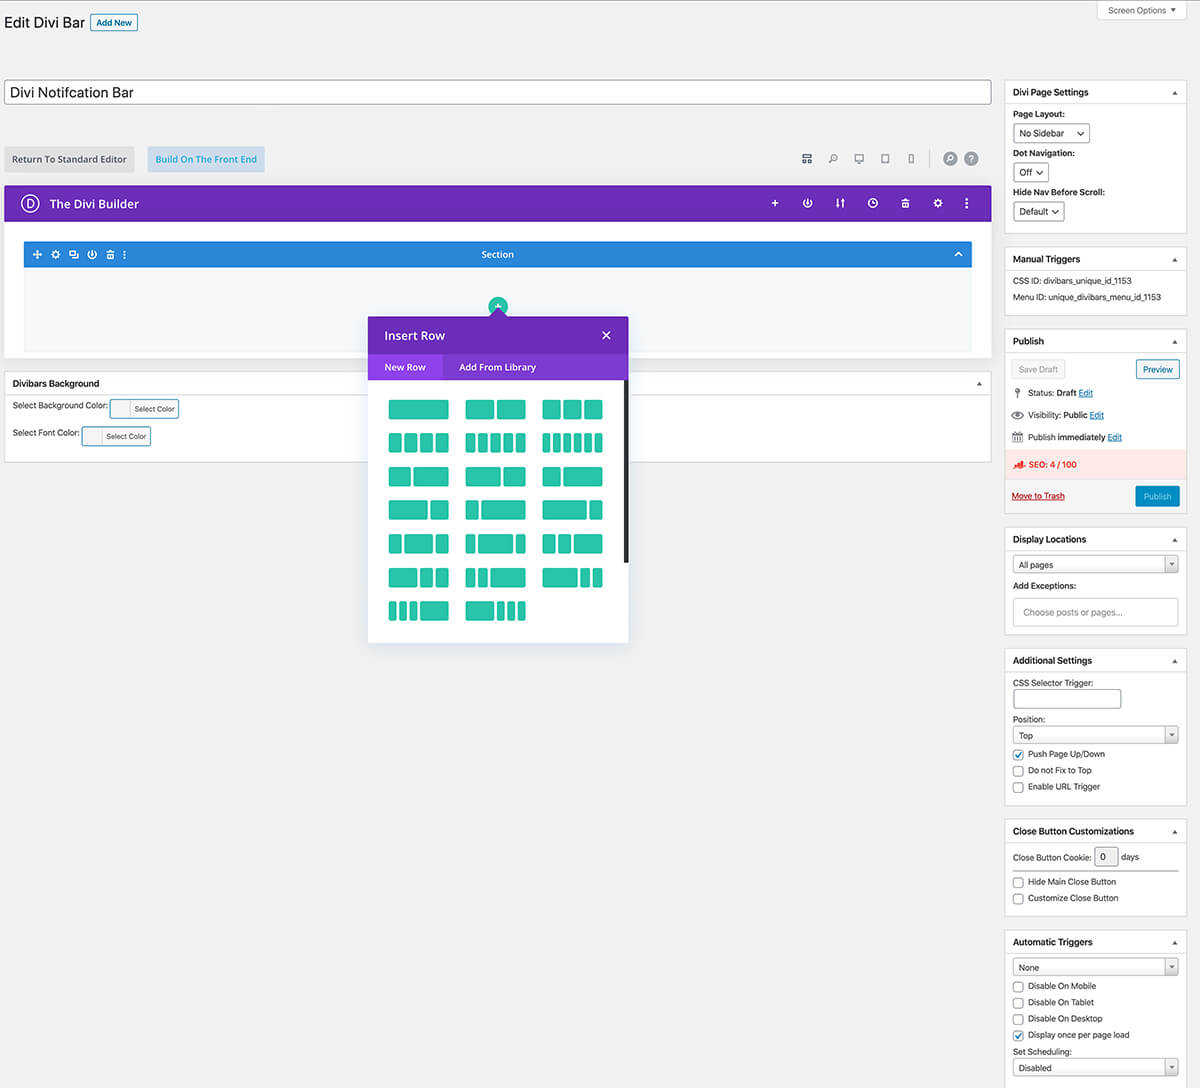Open the Section's three-dot more options
This screenshot has height=1088, width=1200.
(x=125, y=255)
